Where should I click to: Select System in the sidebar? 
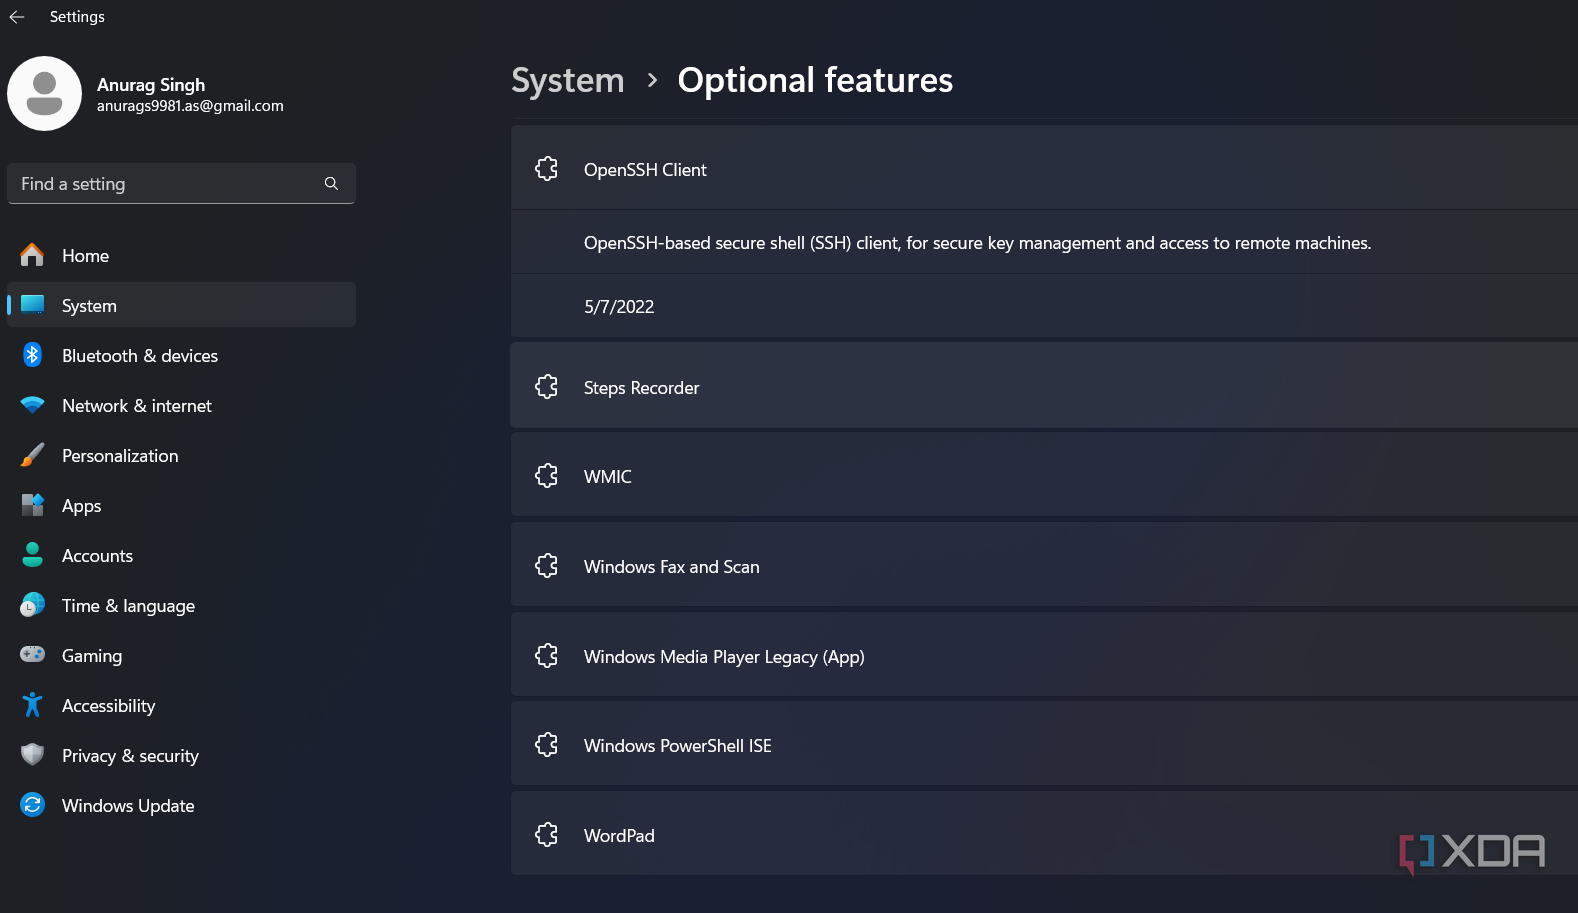[x=181, y=305]
